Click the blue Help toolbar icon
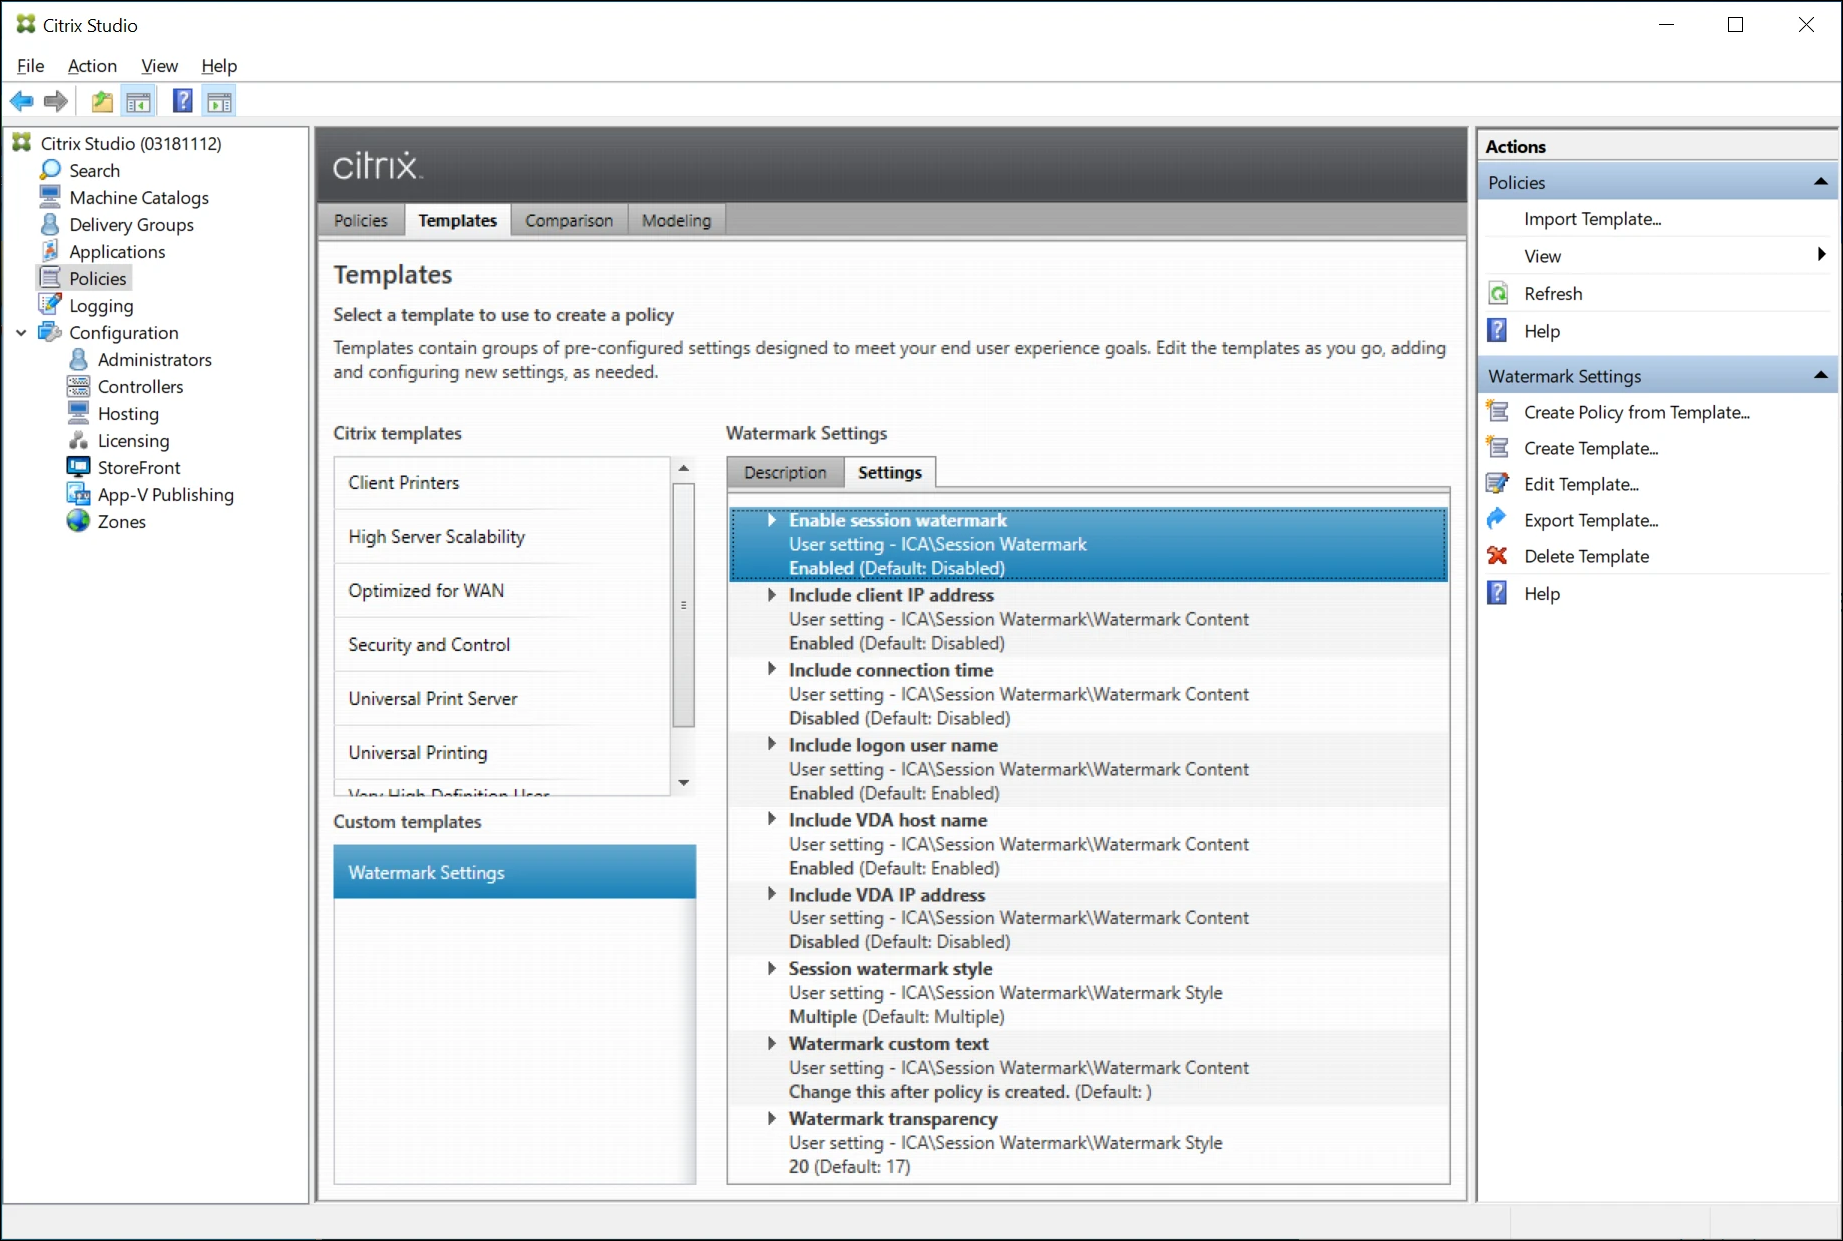This screenshot has width=1843, height=1241. point(182,101)
